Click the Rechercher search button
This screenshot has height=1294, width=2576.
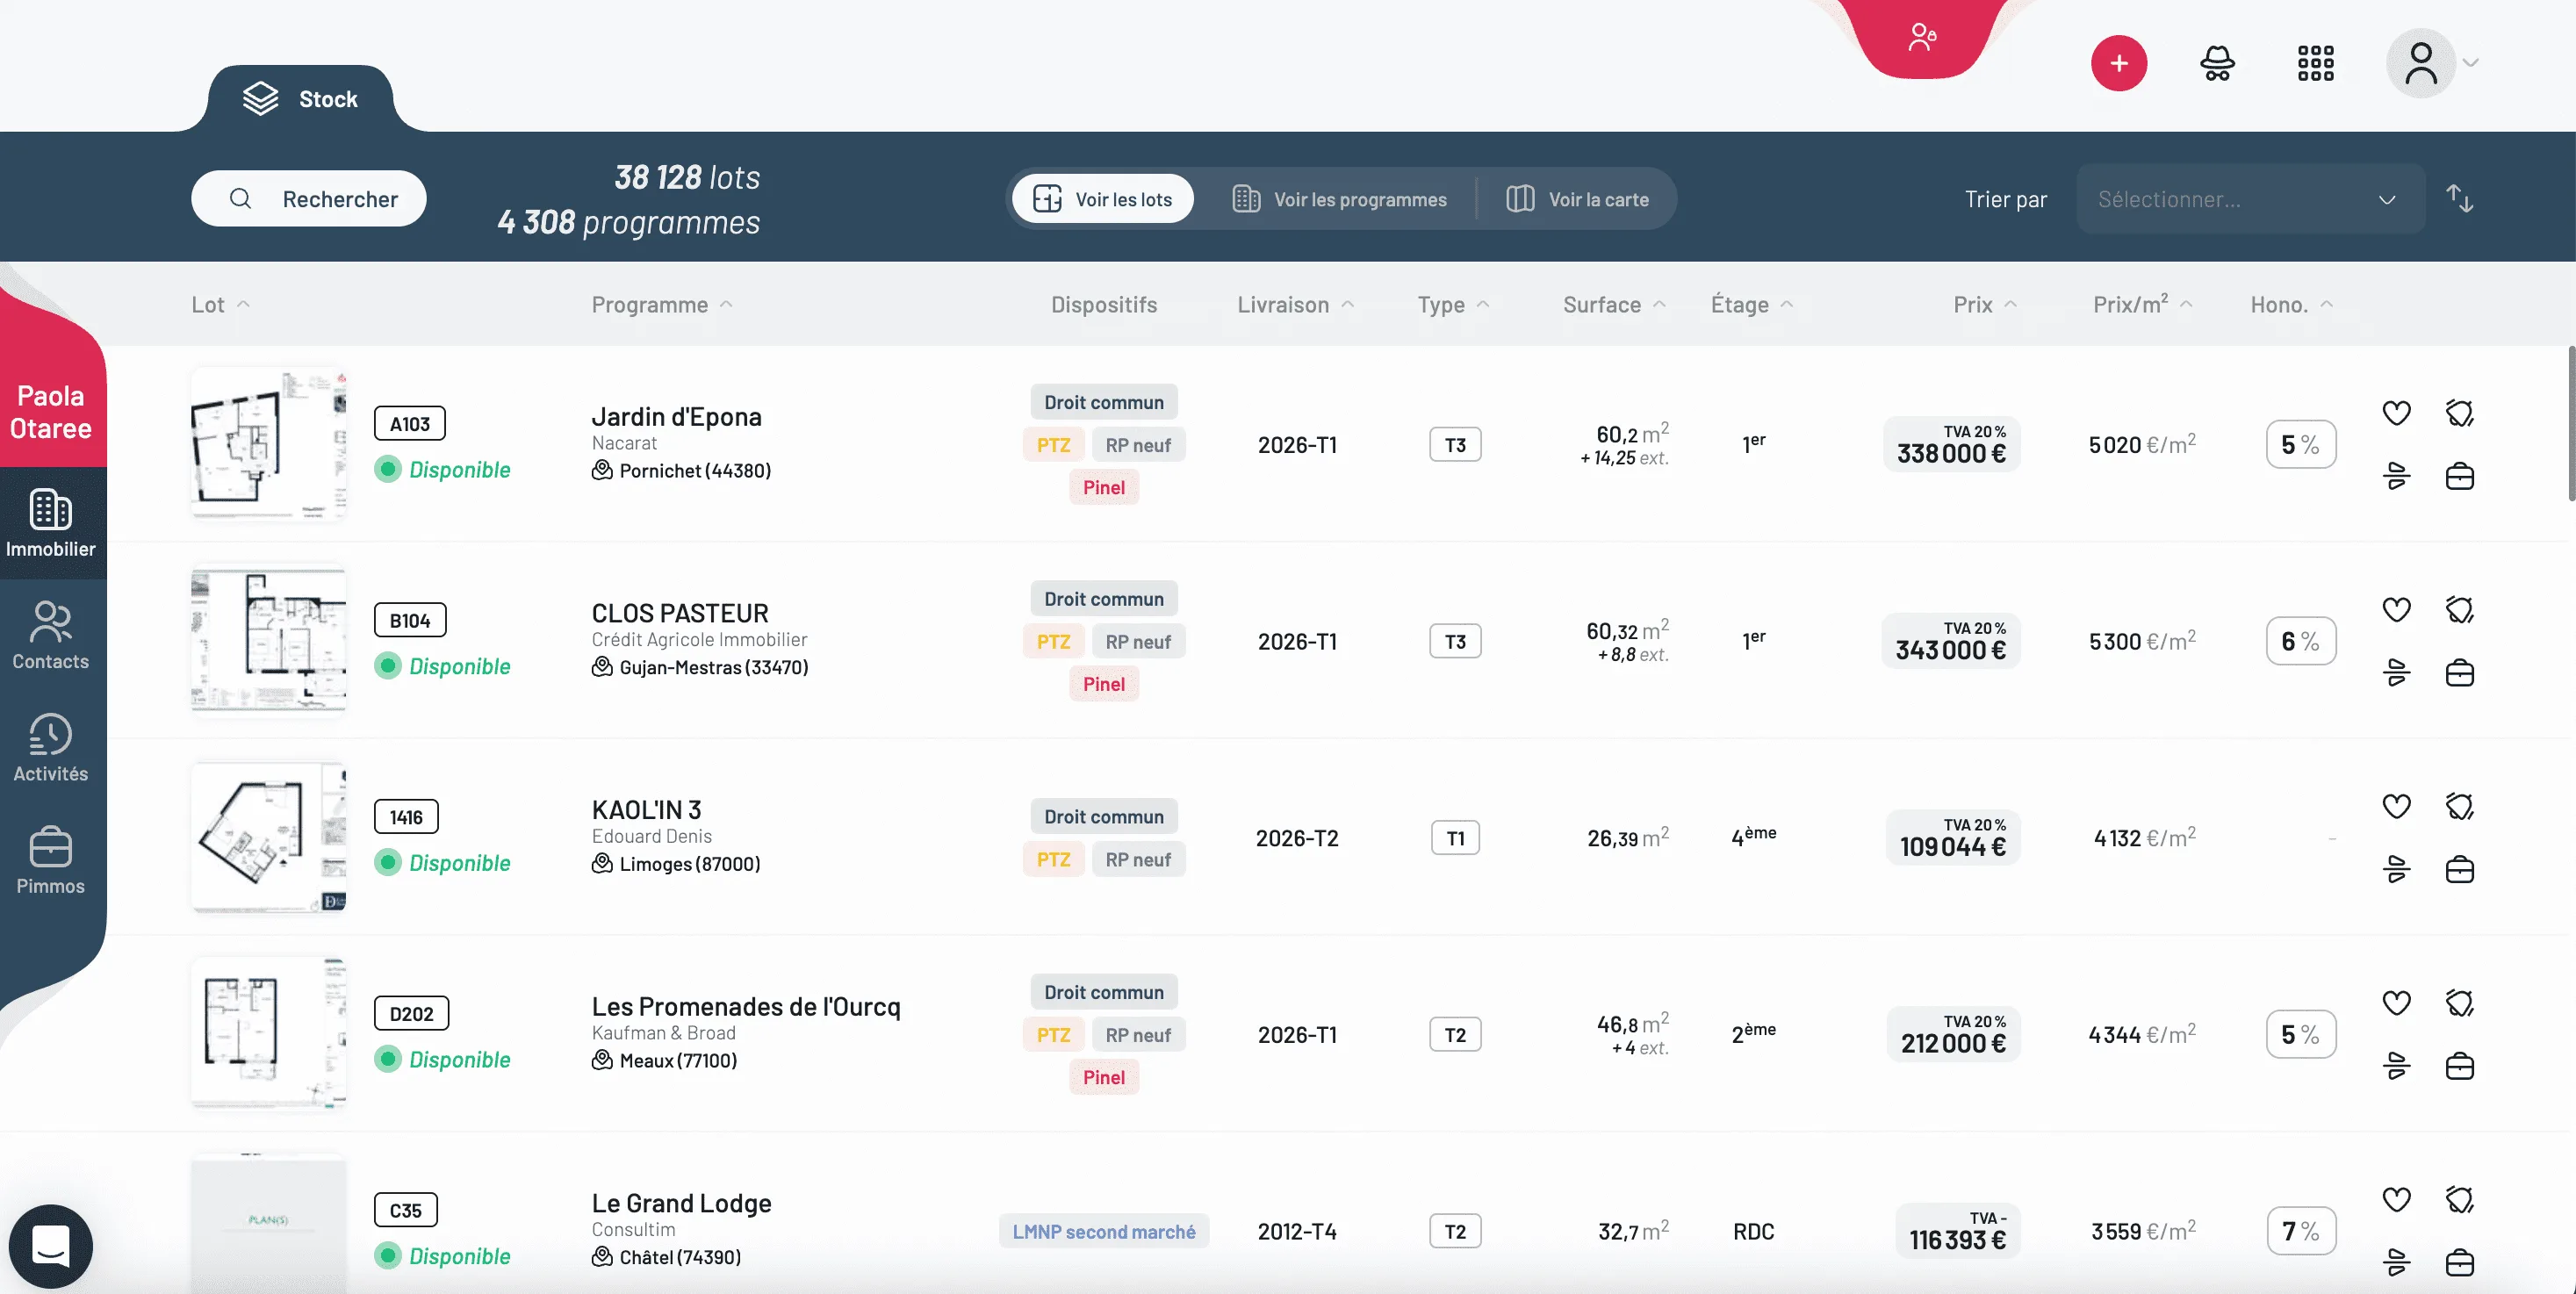coord(309,198)
